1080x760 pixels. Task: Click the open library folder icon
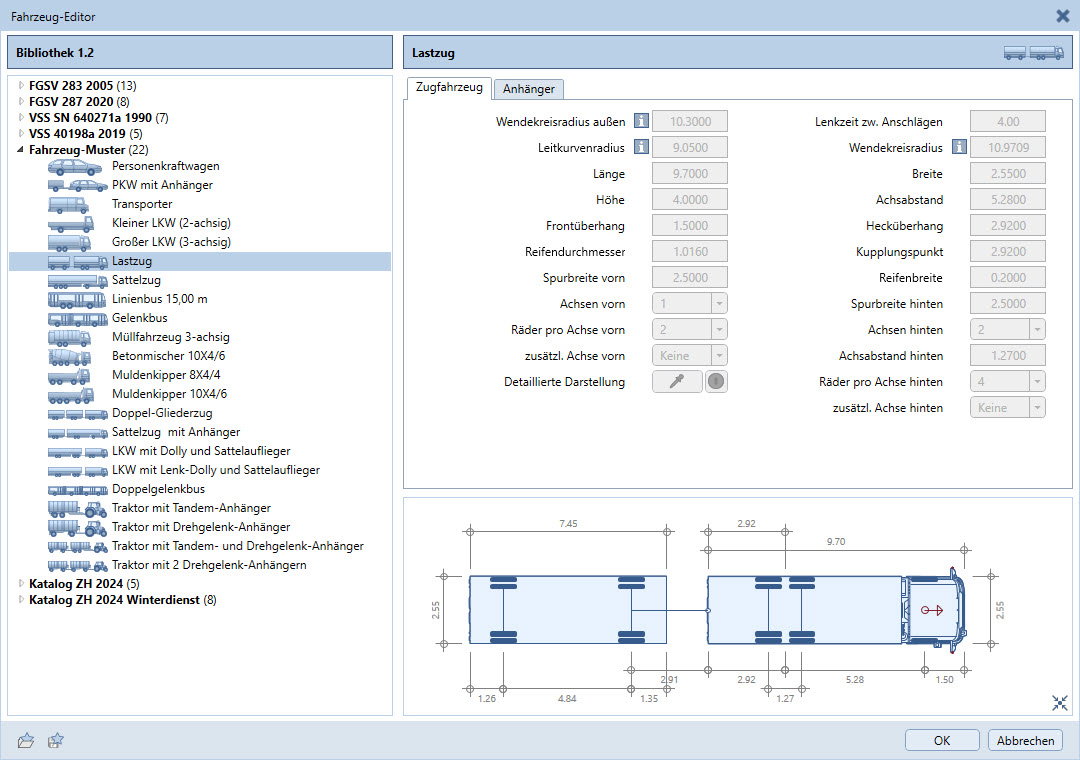coord(26,740)
